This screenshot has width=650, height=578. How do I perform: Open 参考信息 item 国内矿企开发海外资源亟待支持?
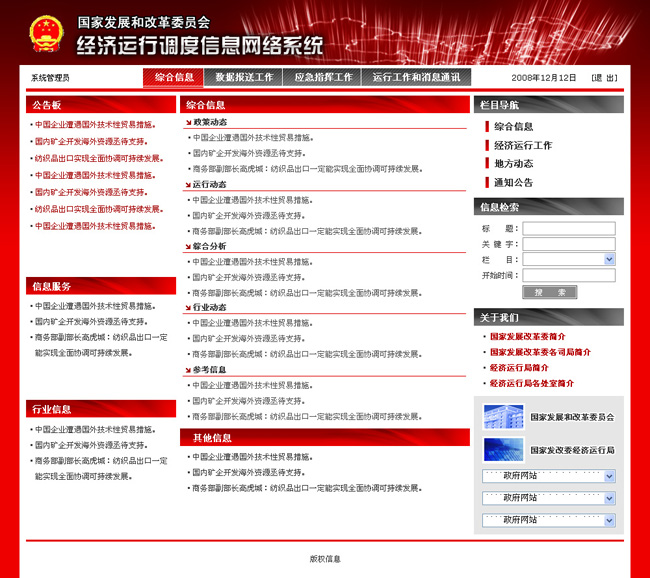point(249,401)
